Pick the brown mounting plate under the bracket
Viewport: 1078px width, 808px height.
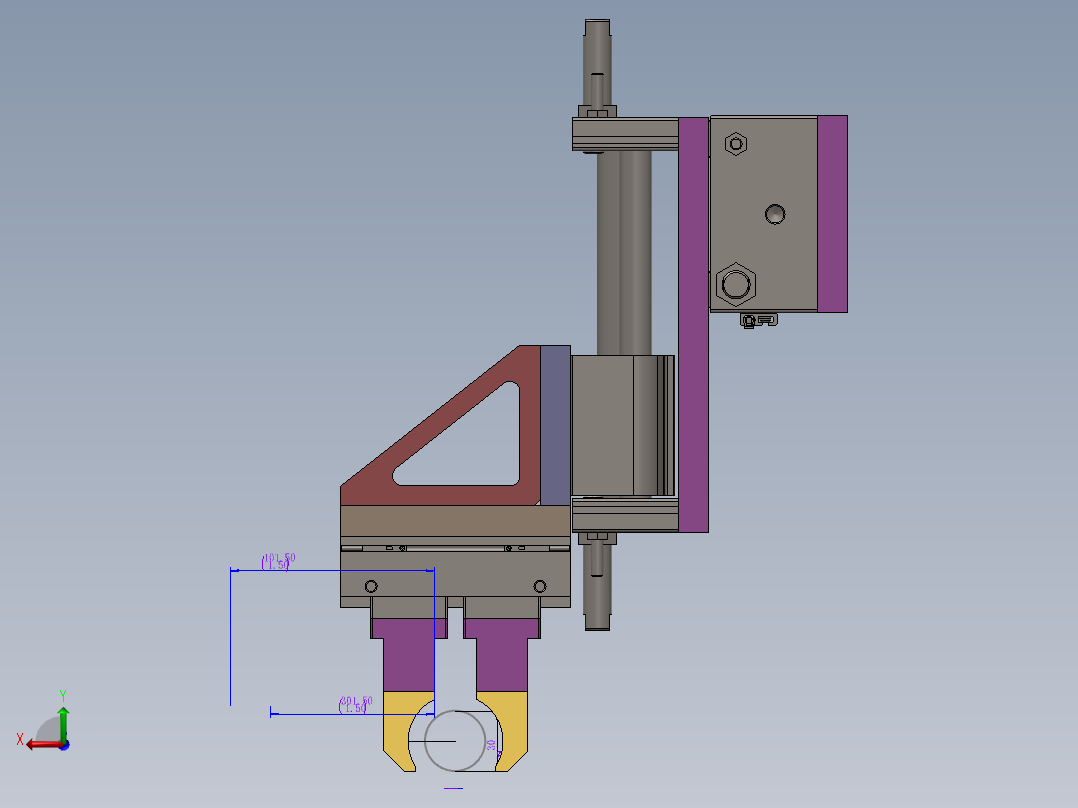pos(455,521)
